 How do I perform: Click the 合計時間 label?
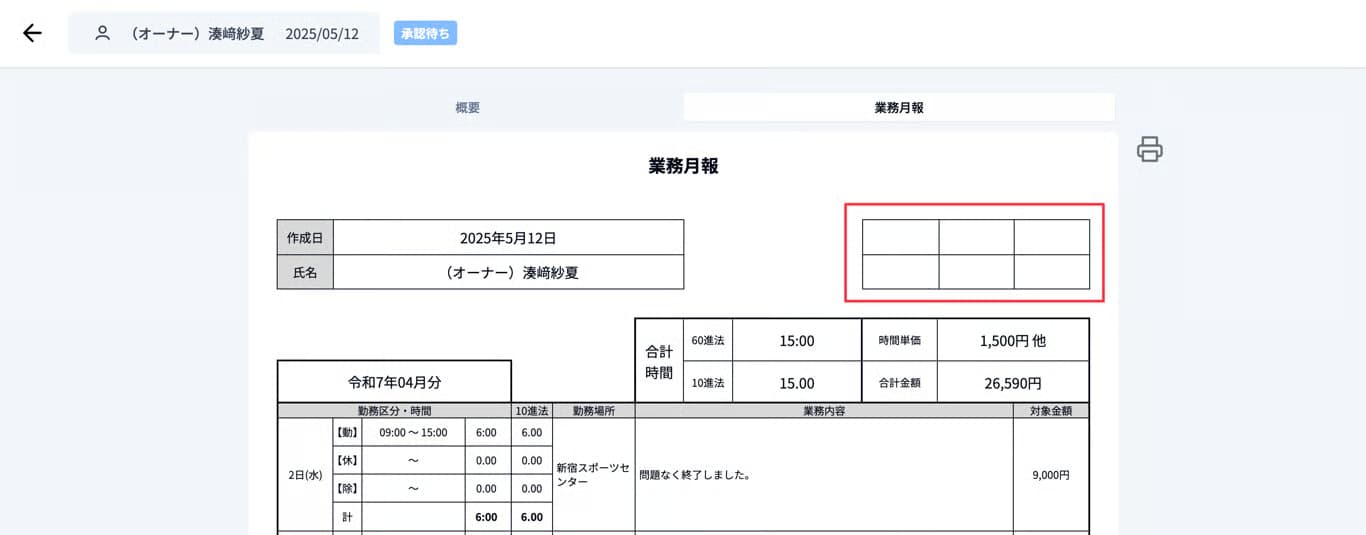pos(659,361)
